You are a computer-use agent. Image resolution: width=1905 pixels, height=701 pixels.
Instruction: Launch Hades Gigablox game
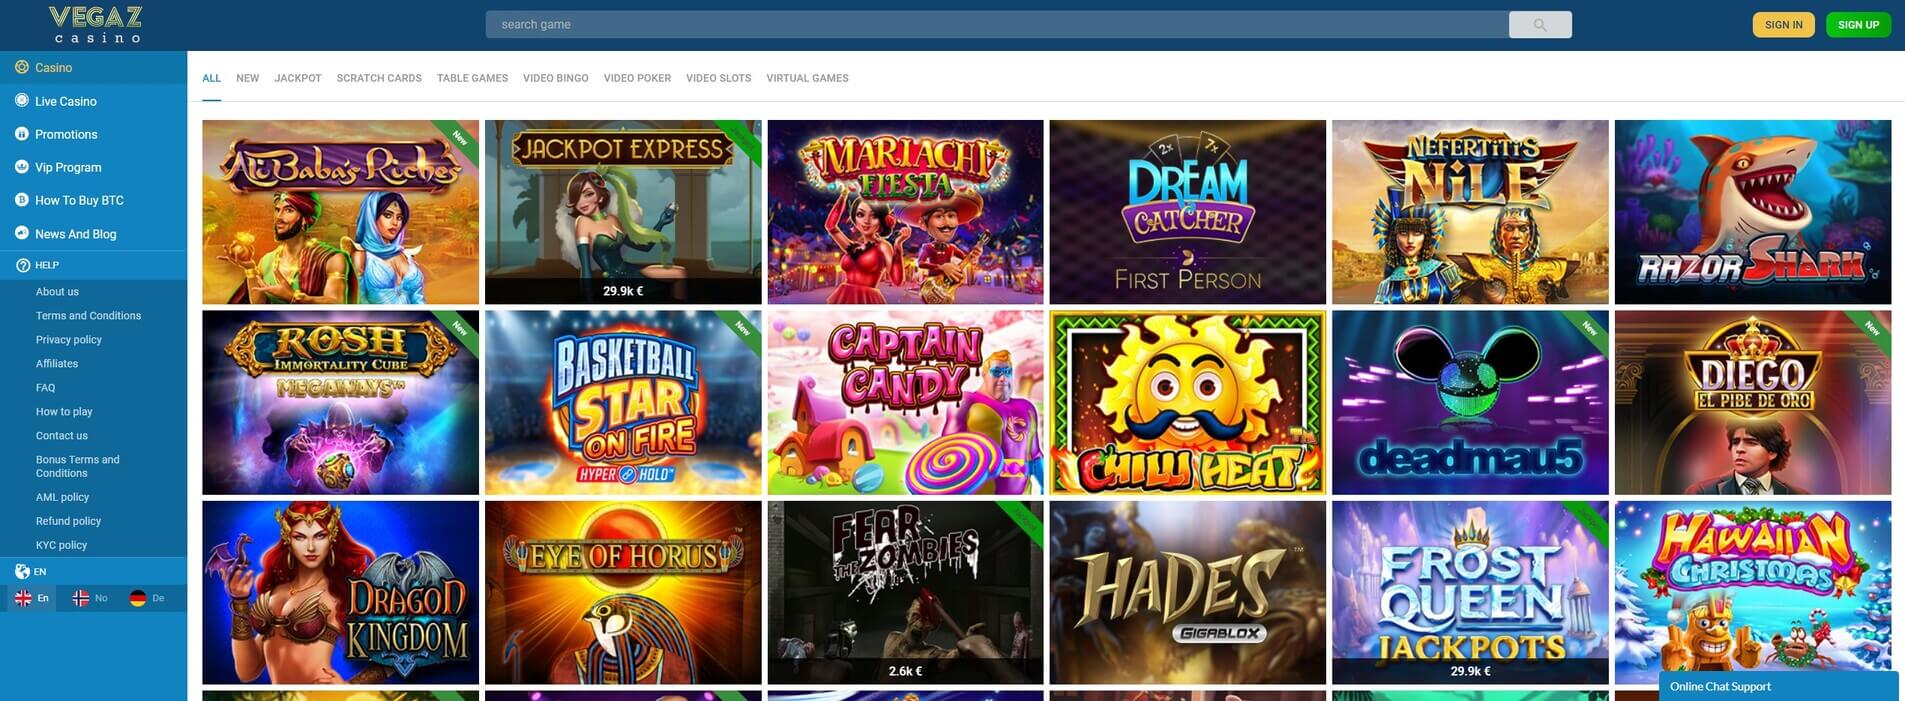(1188, 592)
